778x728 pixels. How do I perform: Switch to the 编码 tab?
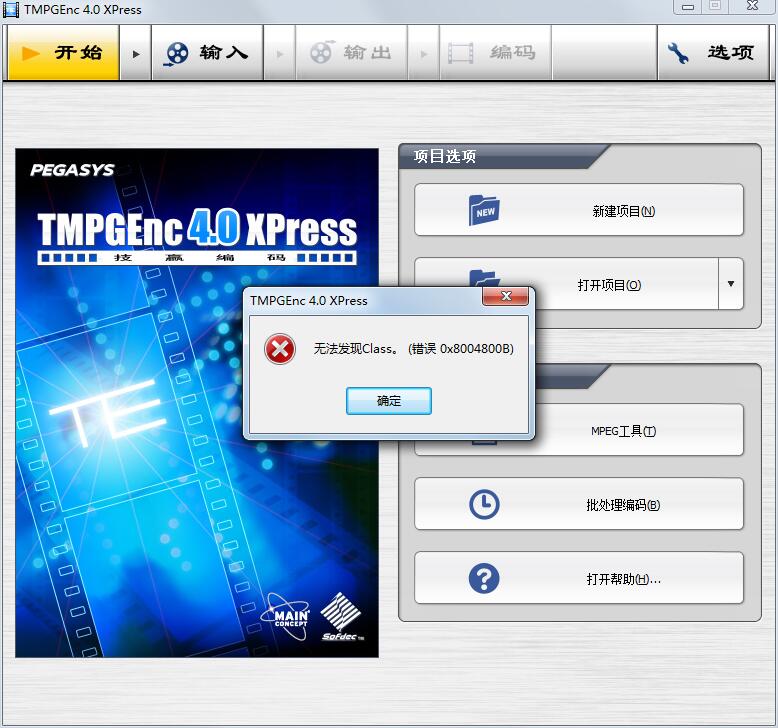pos(496,53)
